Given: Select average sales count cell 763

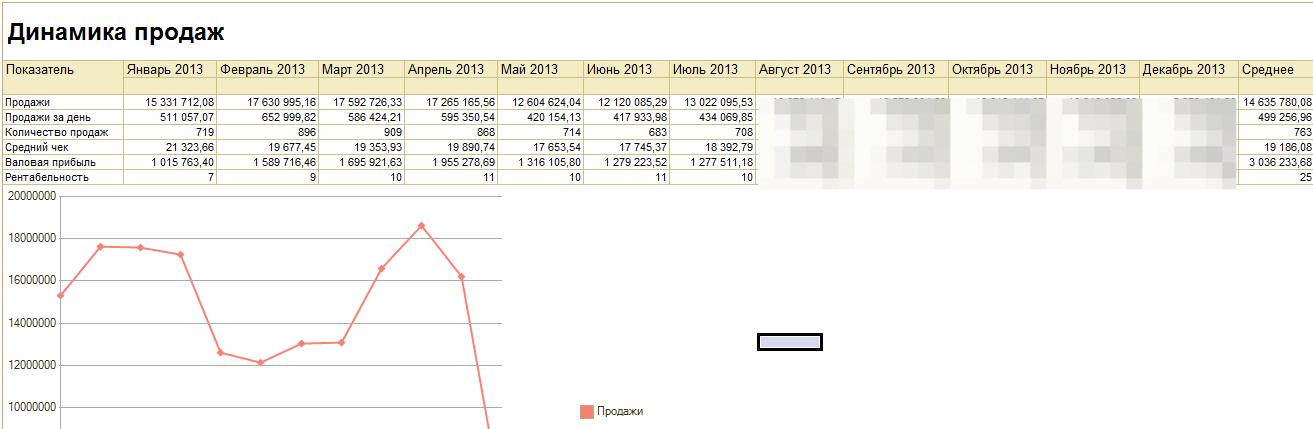Looking at the screenshot, I should (1275, 132).
